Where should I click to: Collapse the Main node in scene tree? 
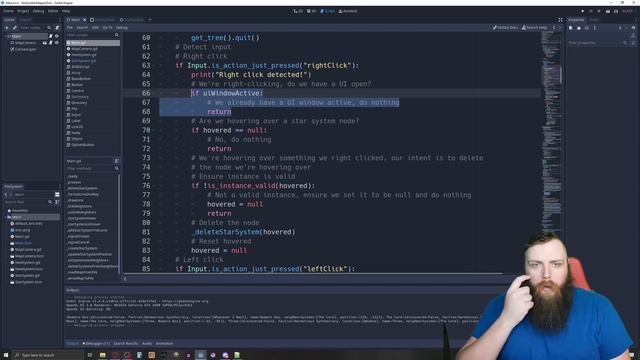pyautogui.click(x=6, y=36)
